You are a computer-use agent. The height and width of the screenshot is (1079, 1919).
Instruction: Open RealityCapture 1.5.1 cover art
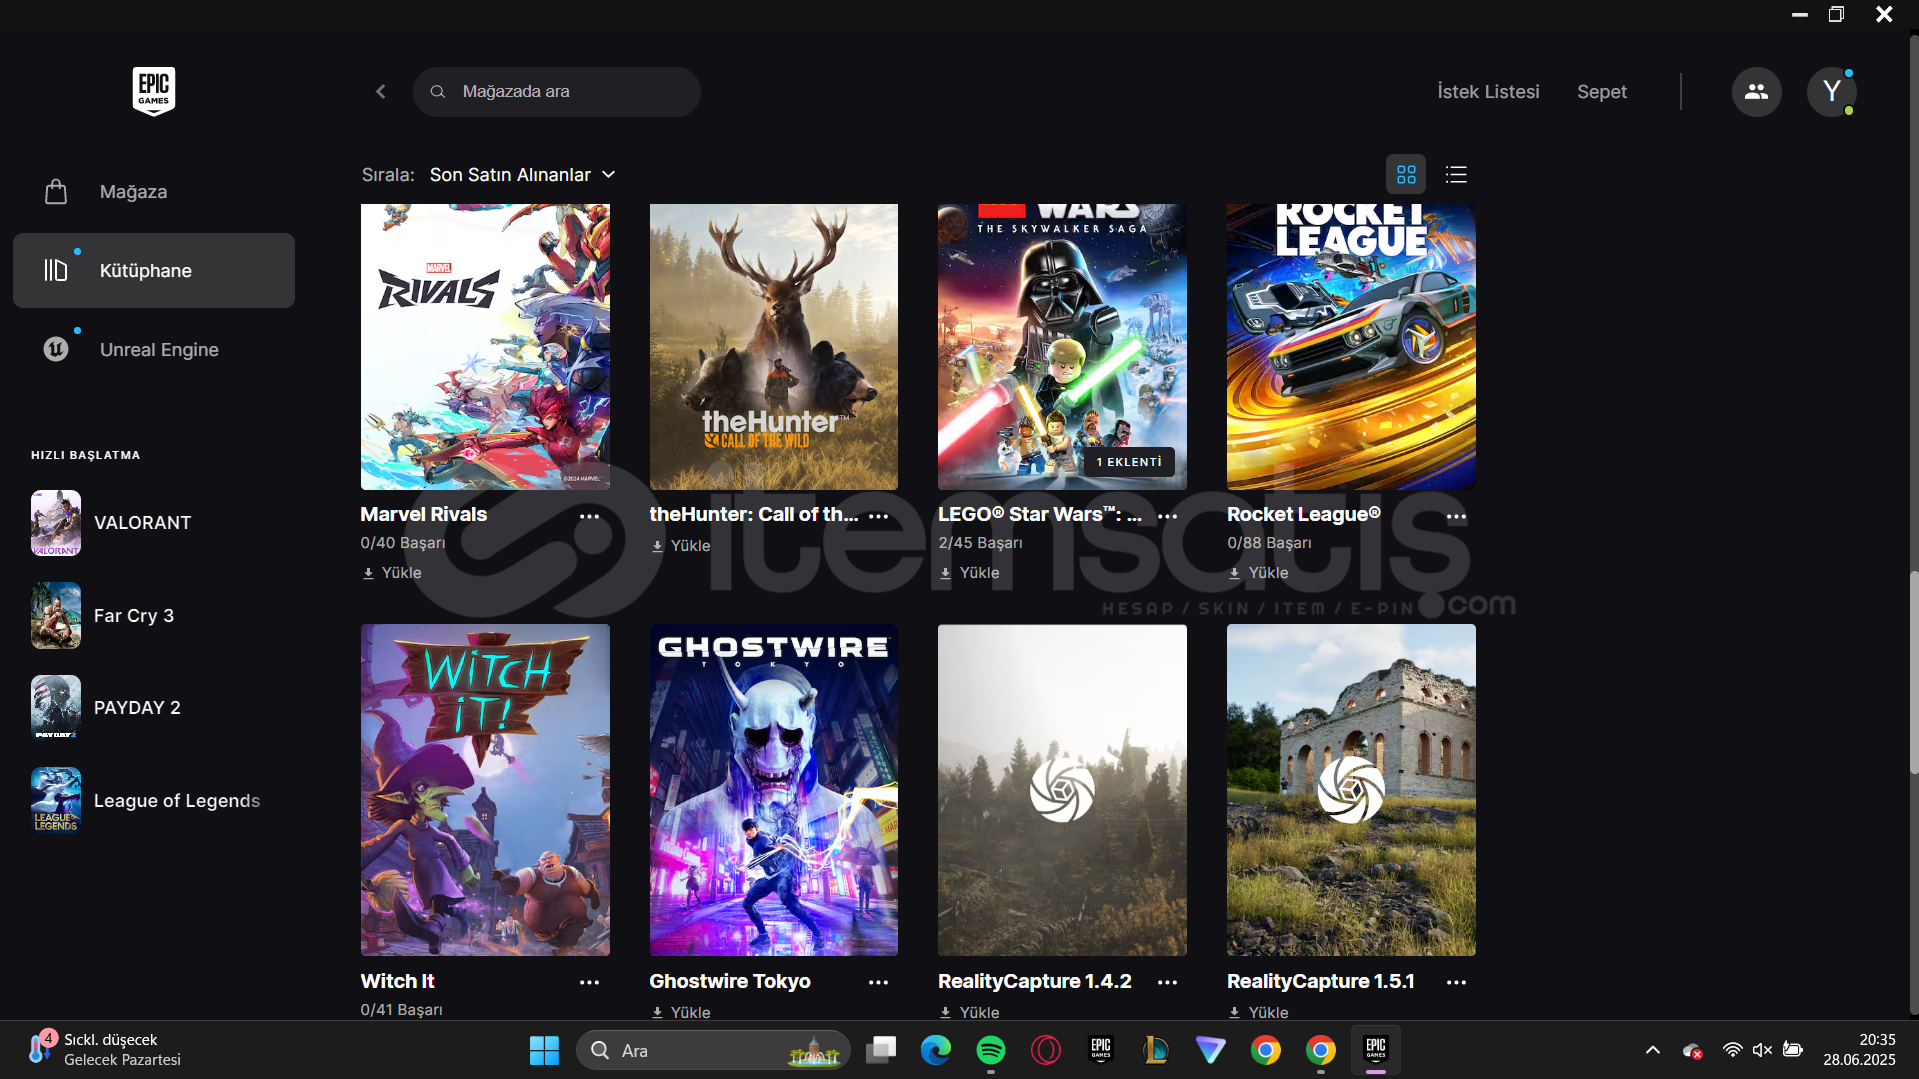[x=1351, y=790]
